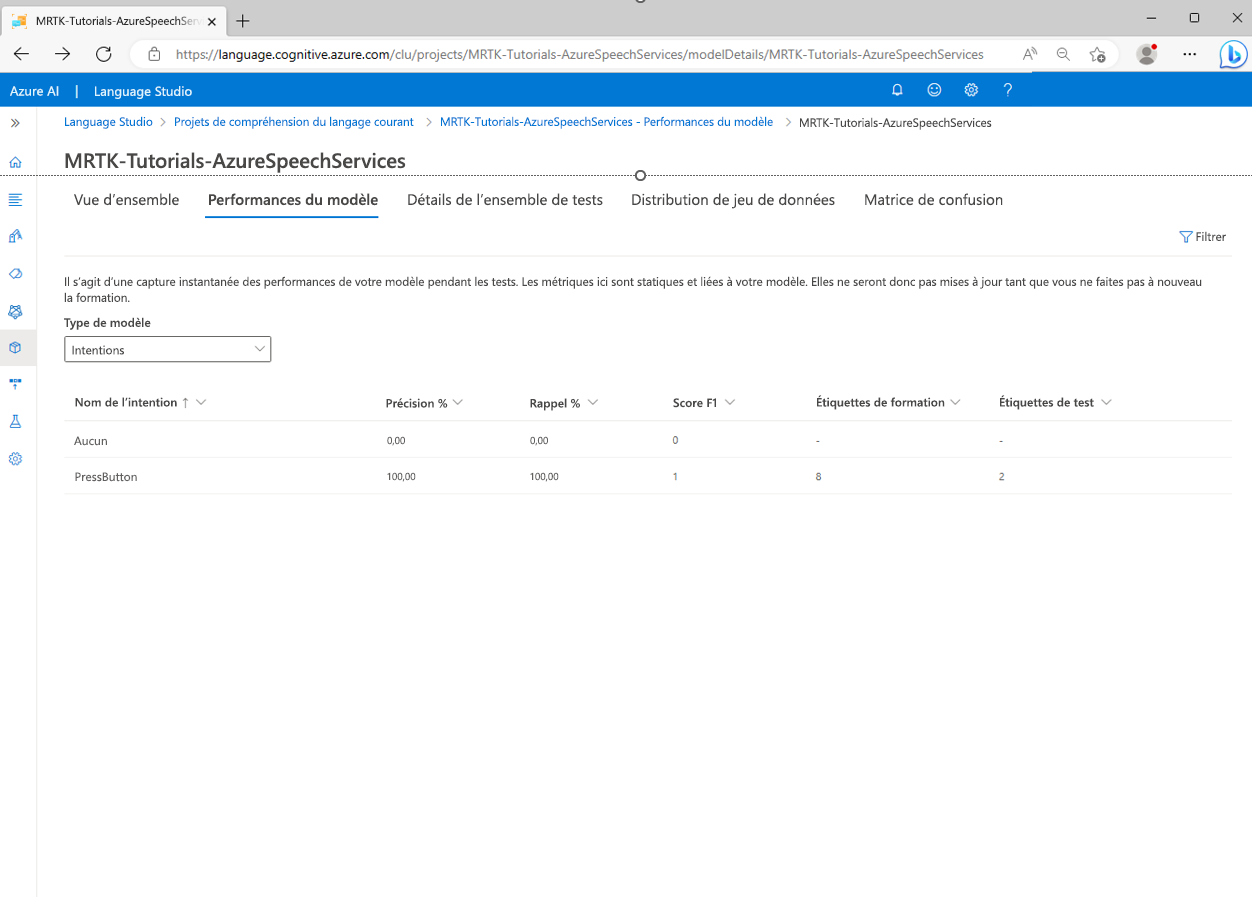Click the flask testing icon in sidebar
The height and width of the screenshot is (897, 1252).
(15, 422)
